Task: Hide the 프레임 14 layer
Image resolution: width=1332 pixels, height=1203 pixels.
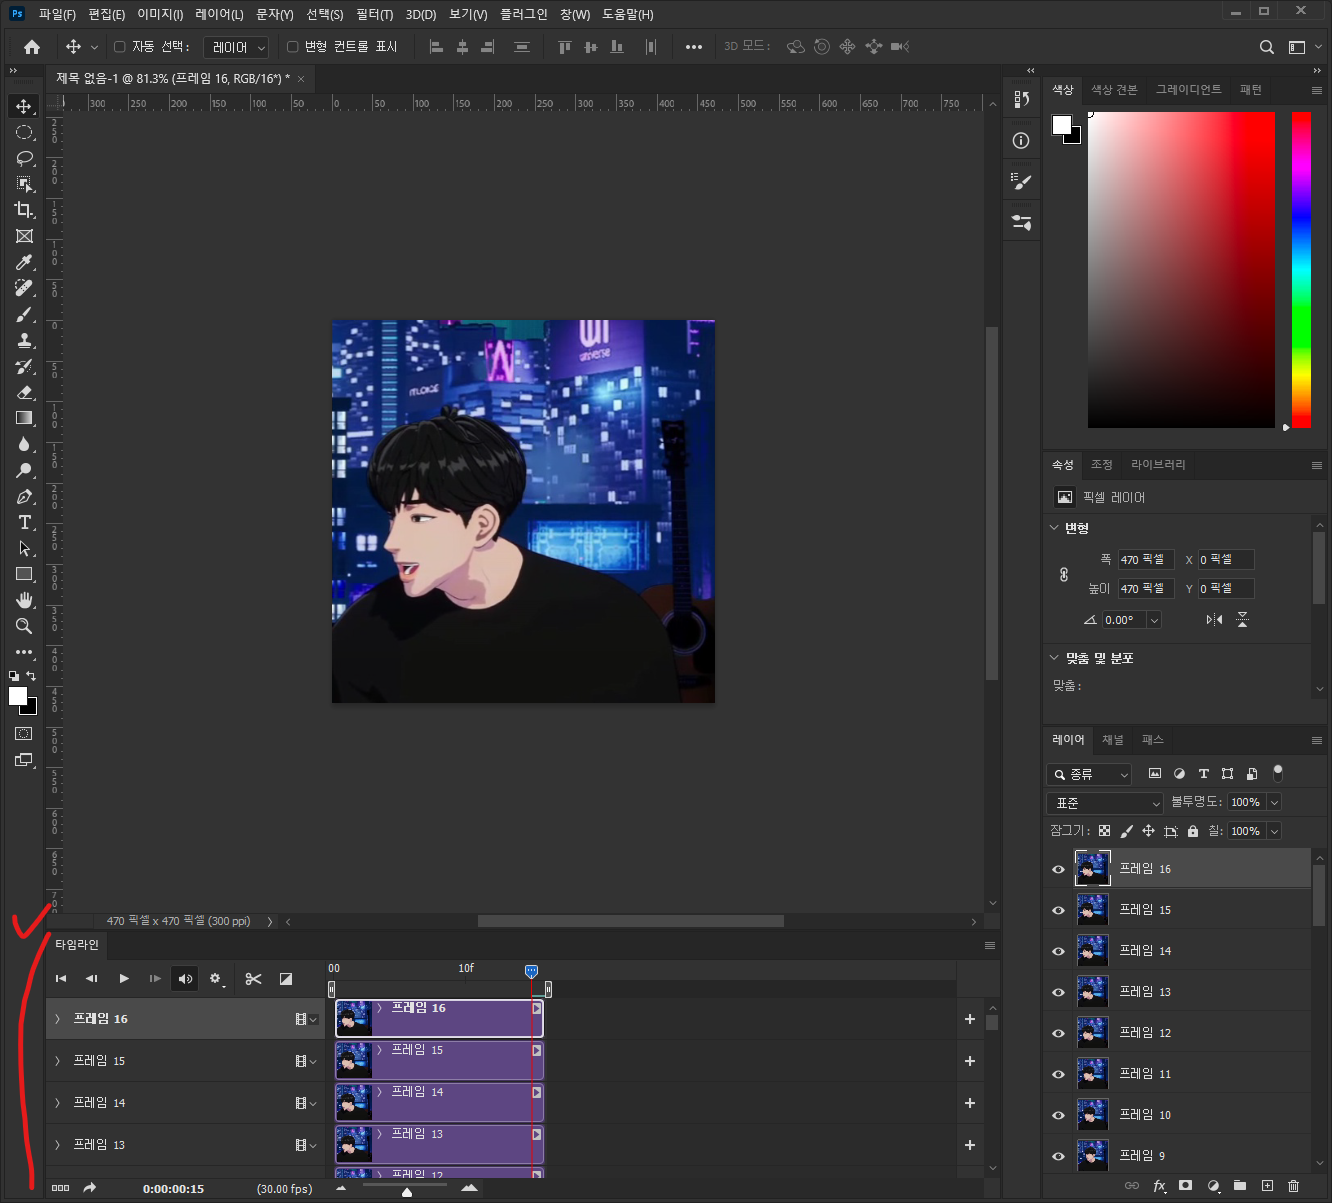Action: (1058, 951)
